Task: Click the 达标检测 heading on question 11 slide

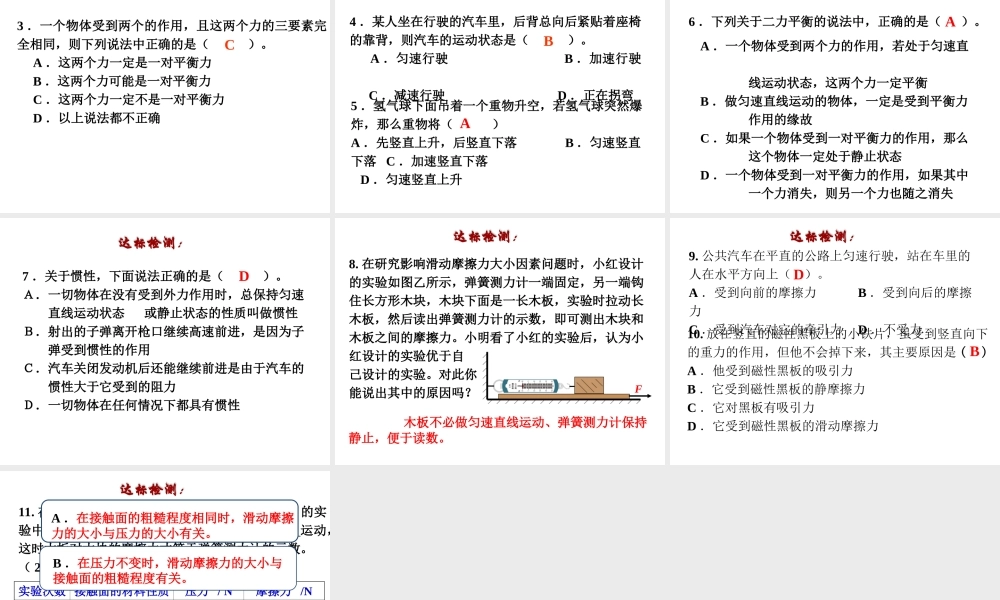Action: 152,490
